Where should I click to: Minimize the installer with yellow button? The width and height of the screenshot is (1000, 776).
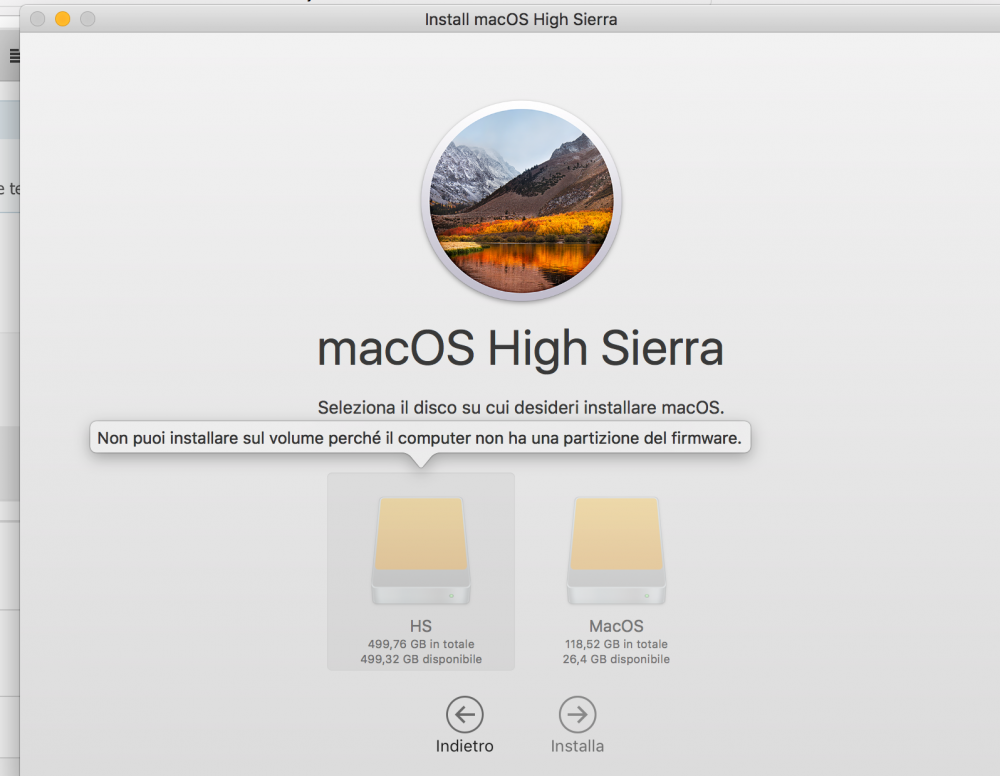coord(62,19)
